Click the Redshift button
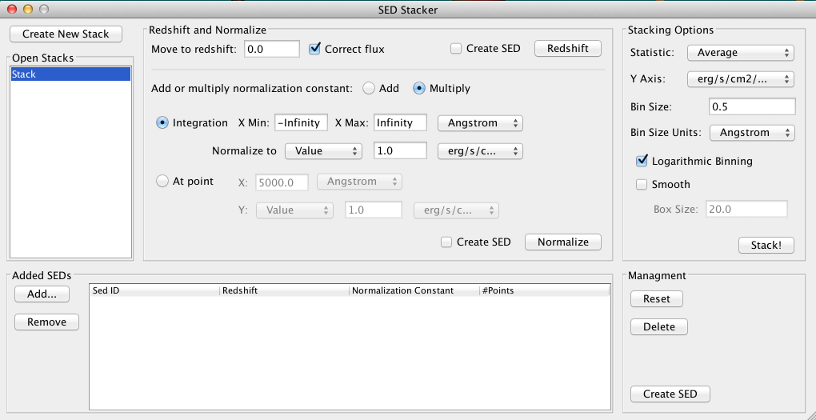This screenshot has width=816, height=420. pos(568,48)
